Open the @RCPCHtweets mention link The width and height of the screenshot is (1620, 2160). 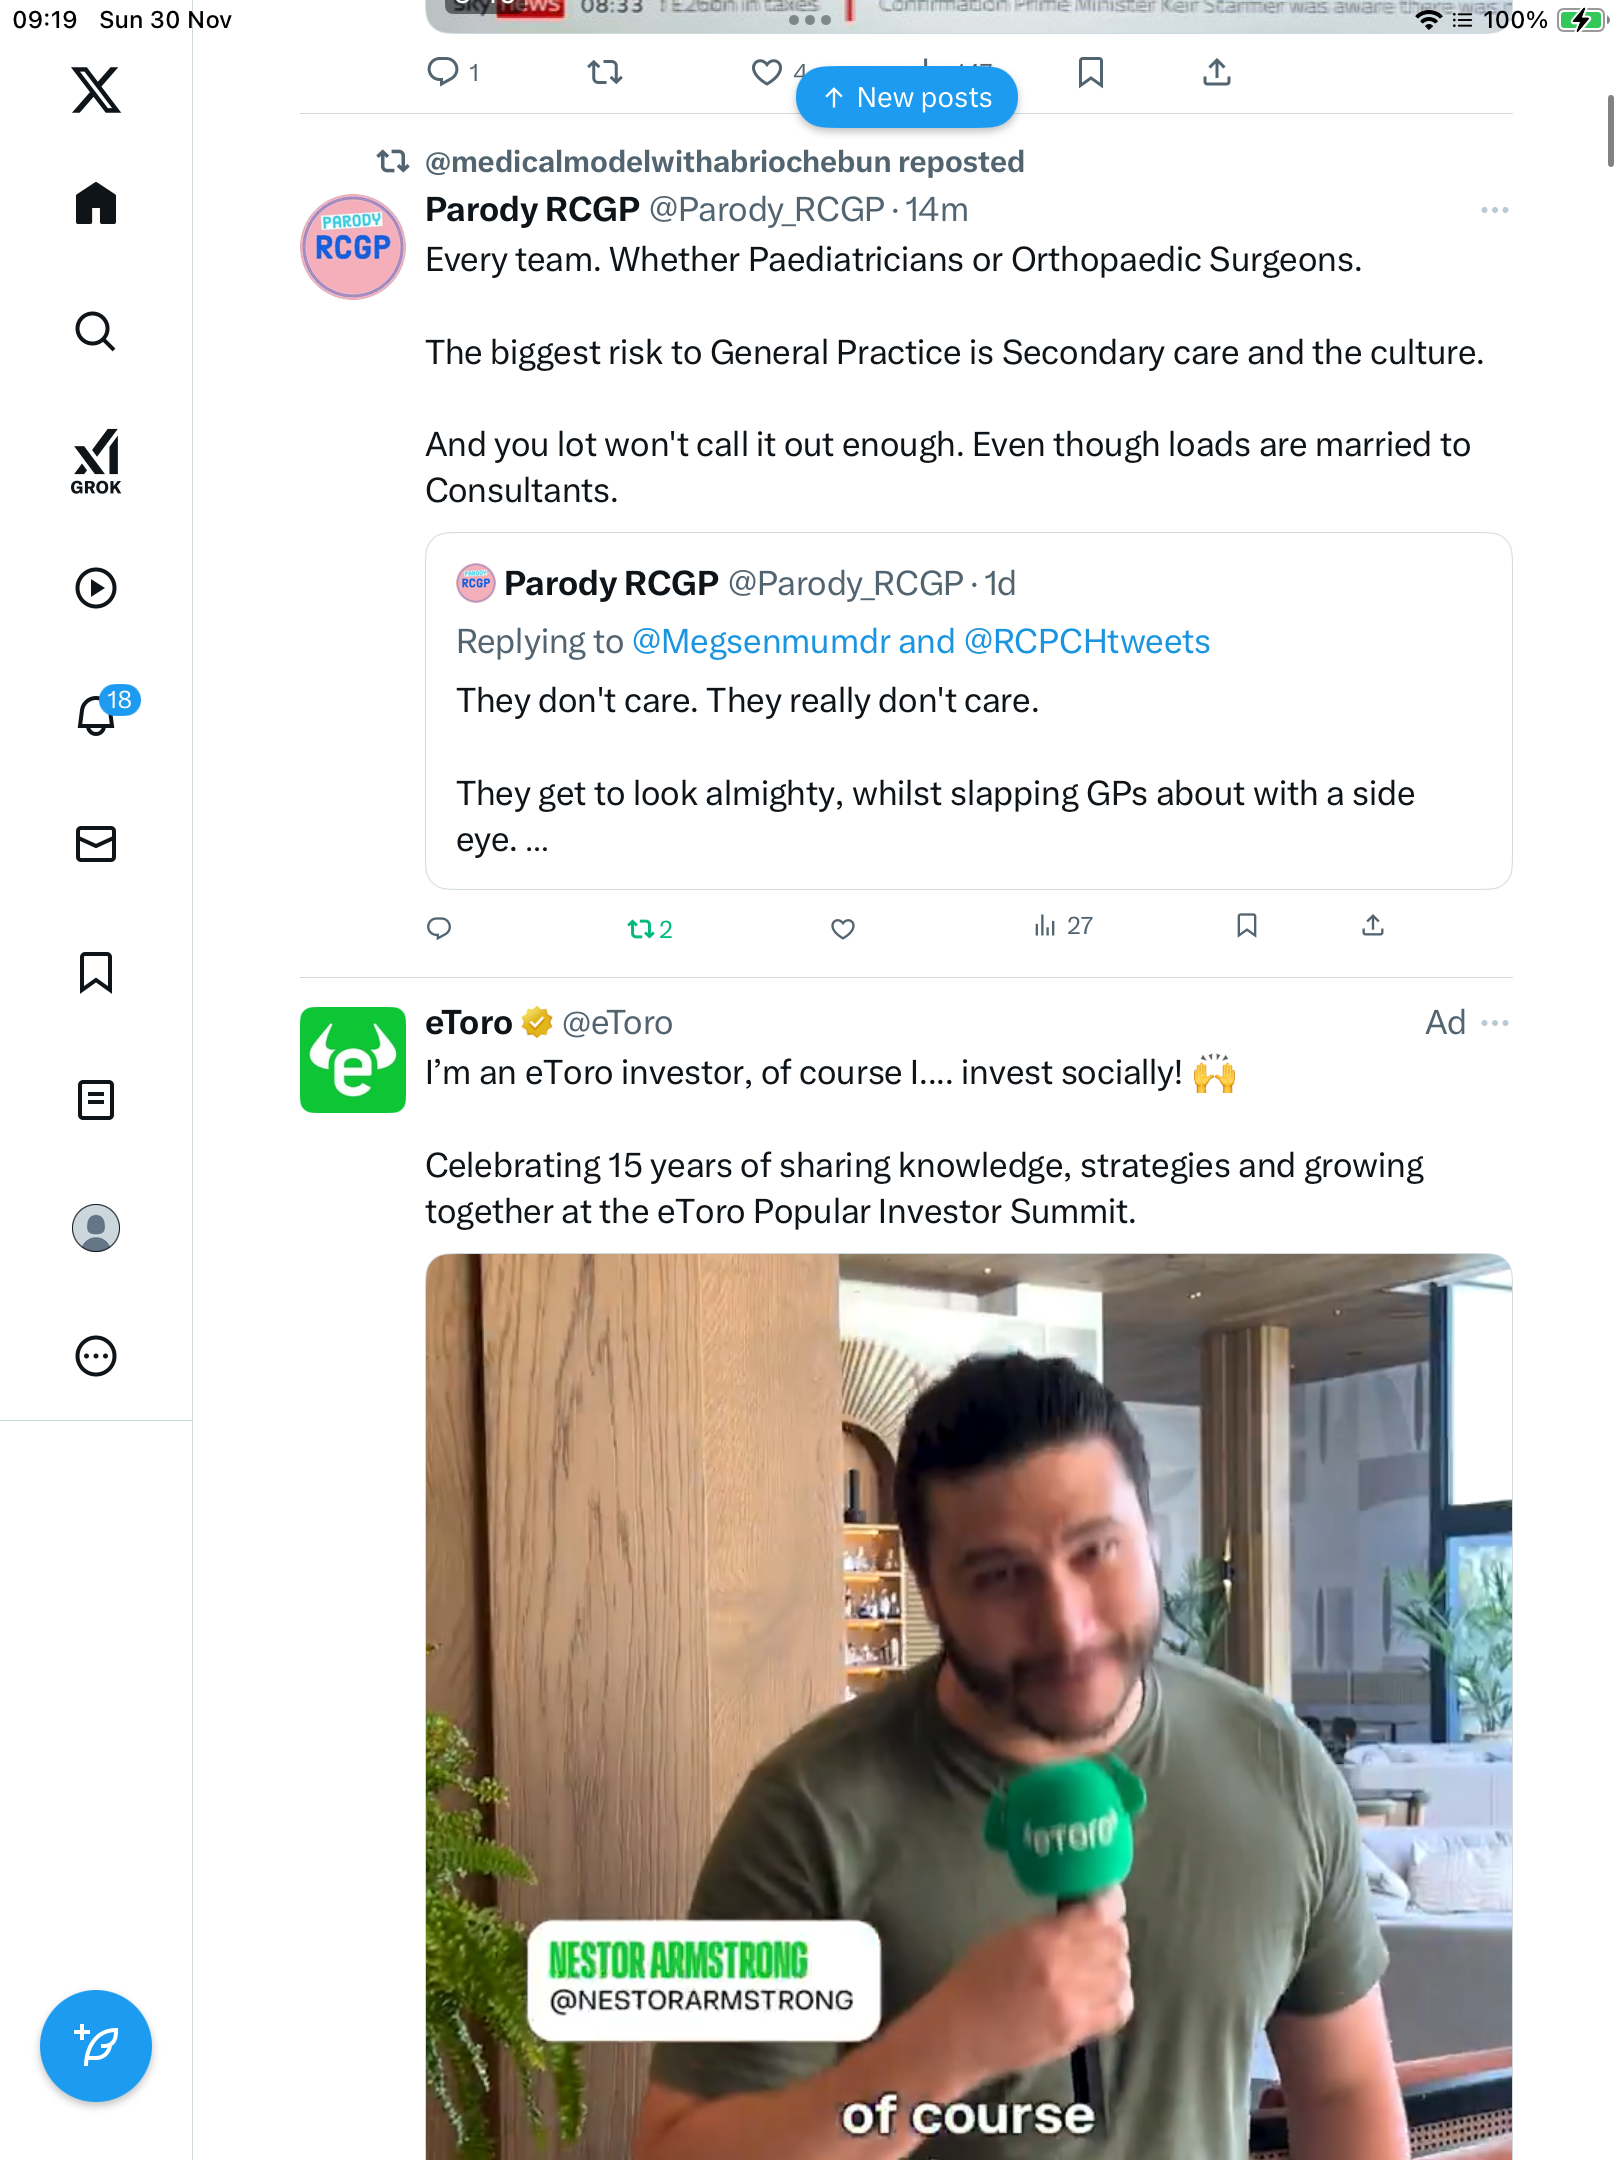(x=1087, y=642)
